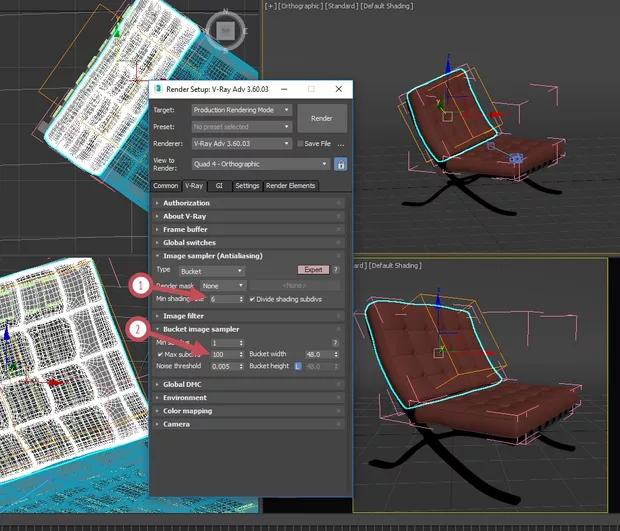The image size is (620, 531).
Task: Click the Expert mode button
Action: tap(313, 270)
